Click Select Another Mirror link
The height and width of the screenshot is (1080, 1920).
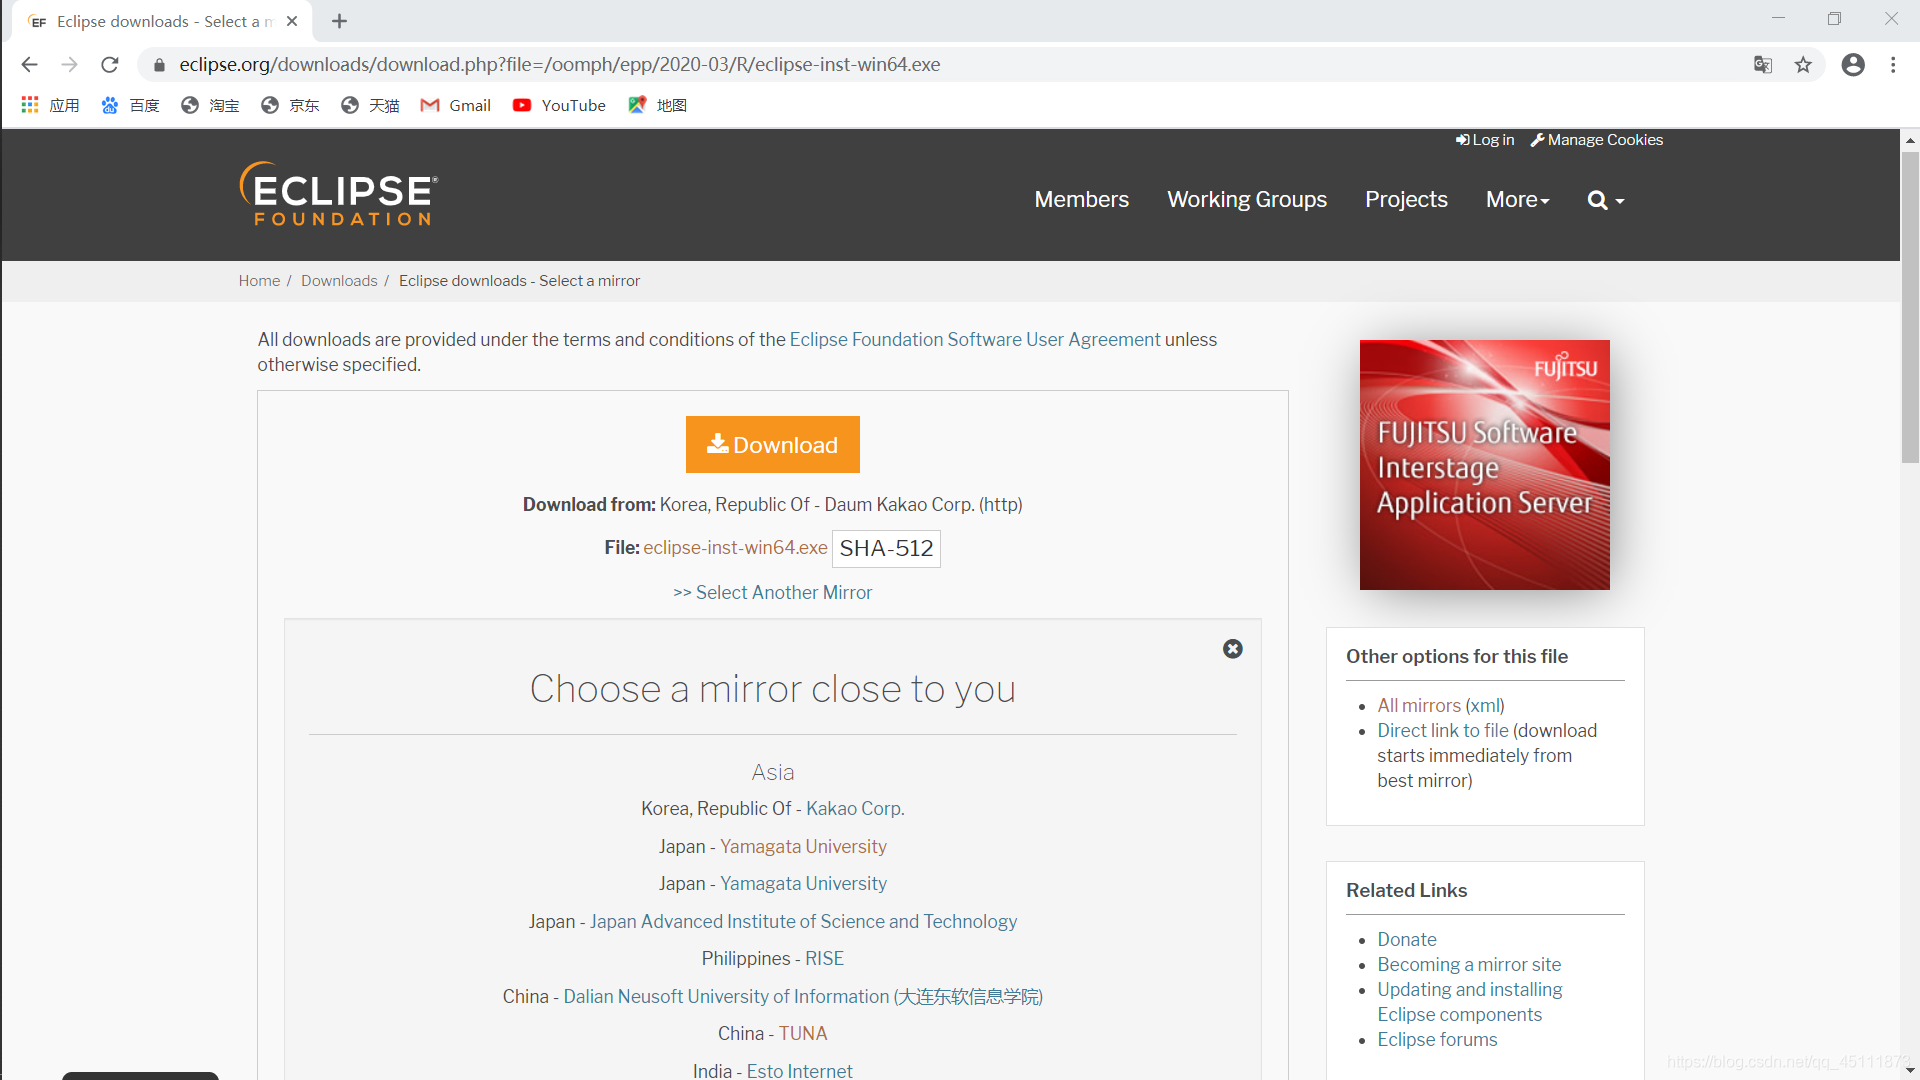point(773,592)
